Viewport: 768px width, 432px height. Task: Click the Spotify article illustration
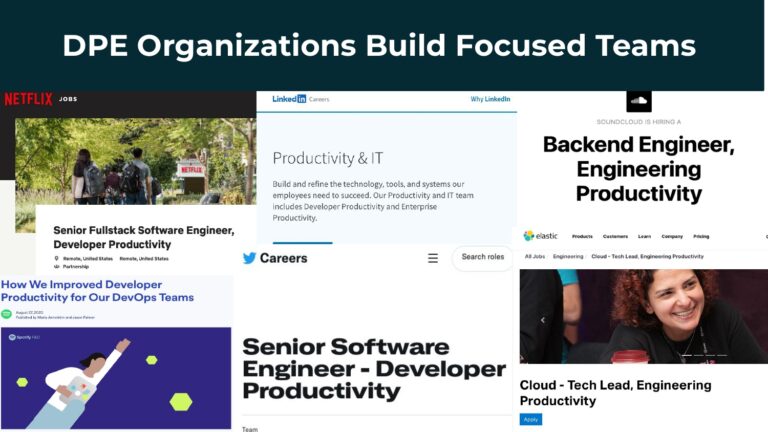pyautogui.click(x=116, y=378)
